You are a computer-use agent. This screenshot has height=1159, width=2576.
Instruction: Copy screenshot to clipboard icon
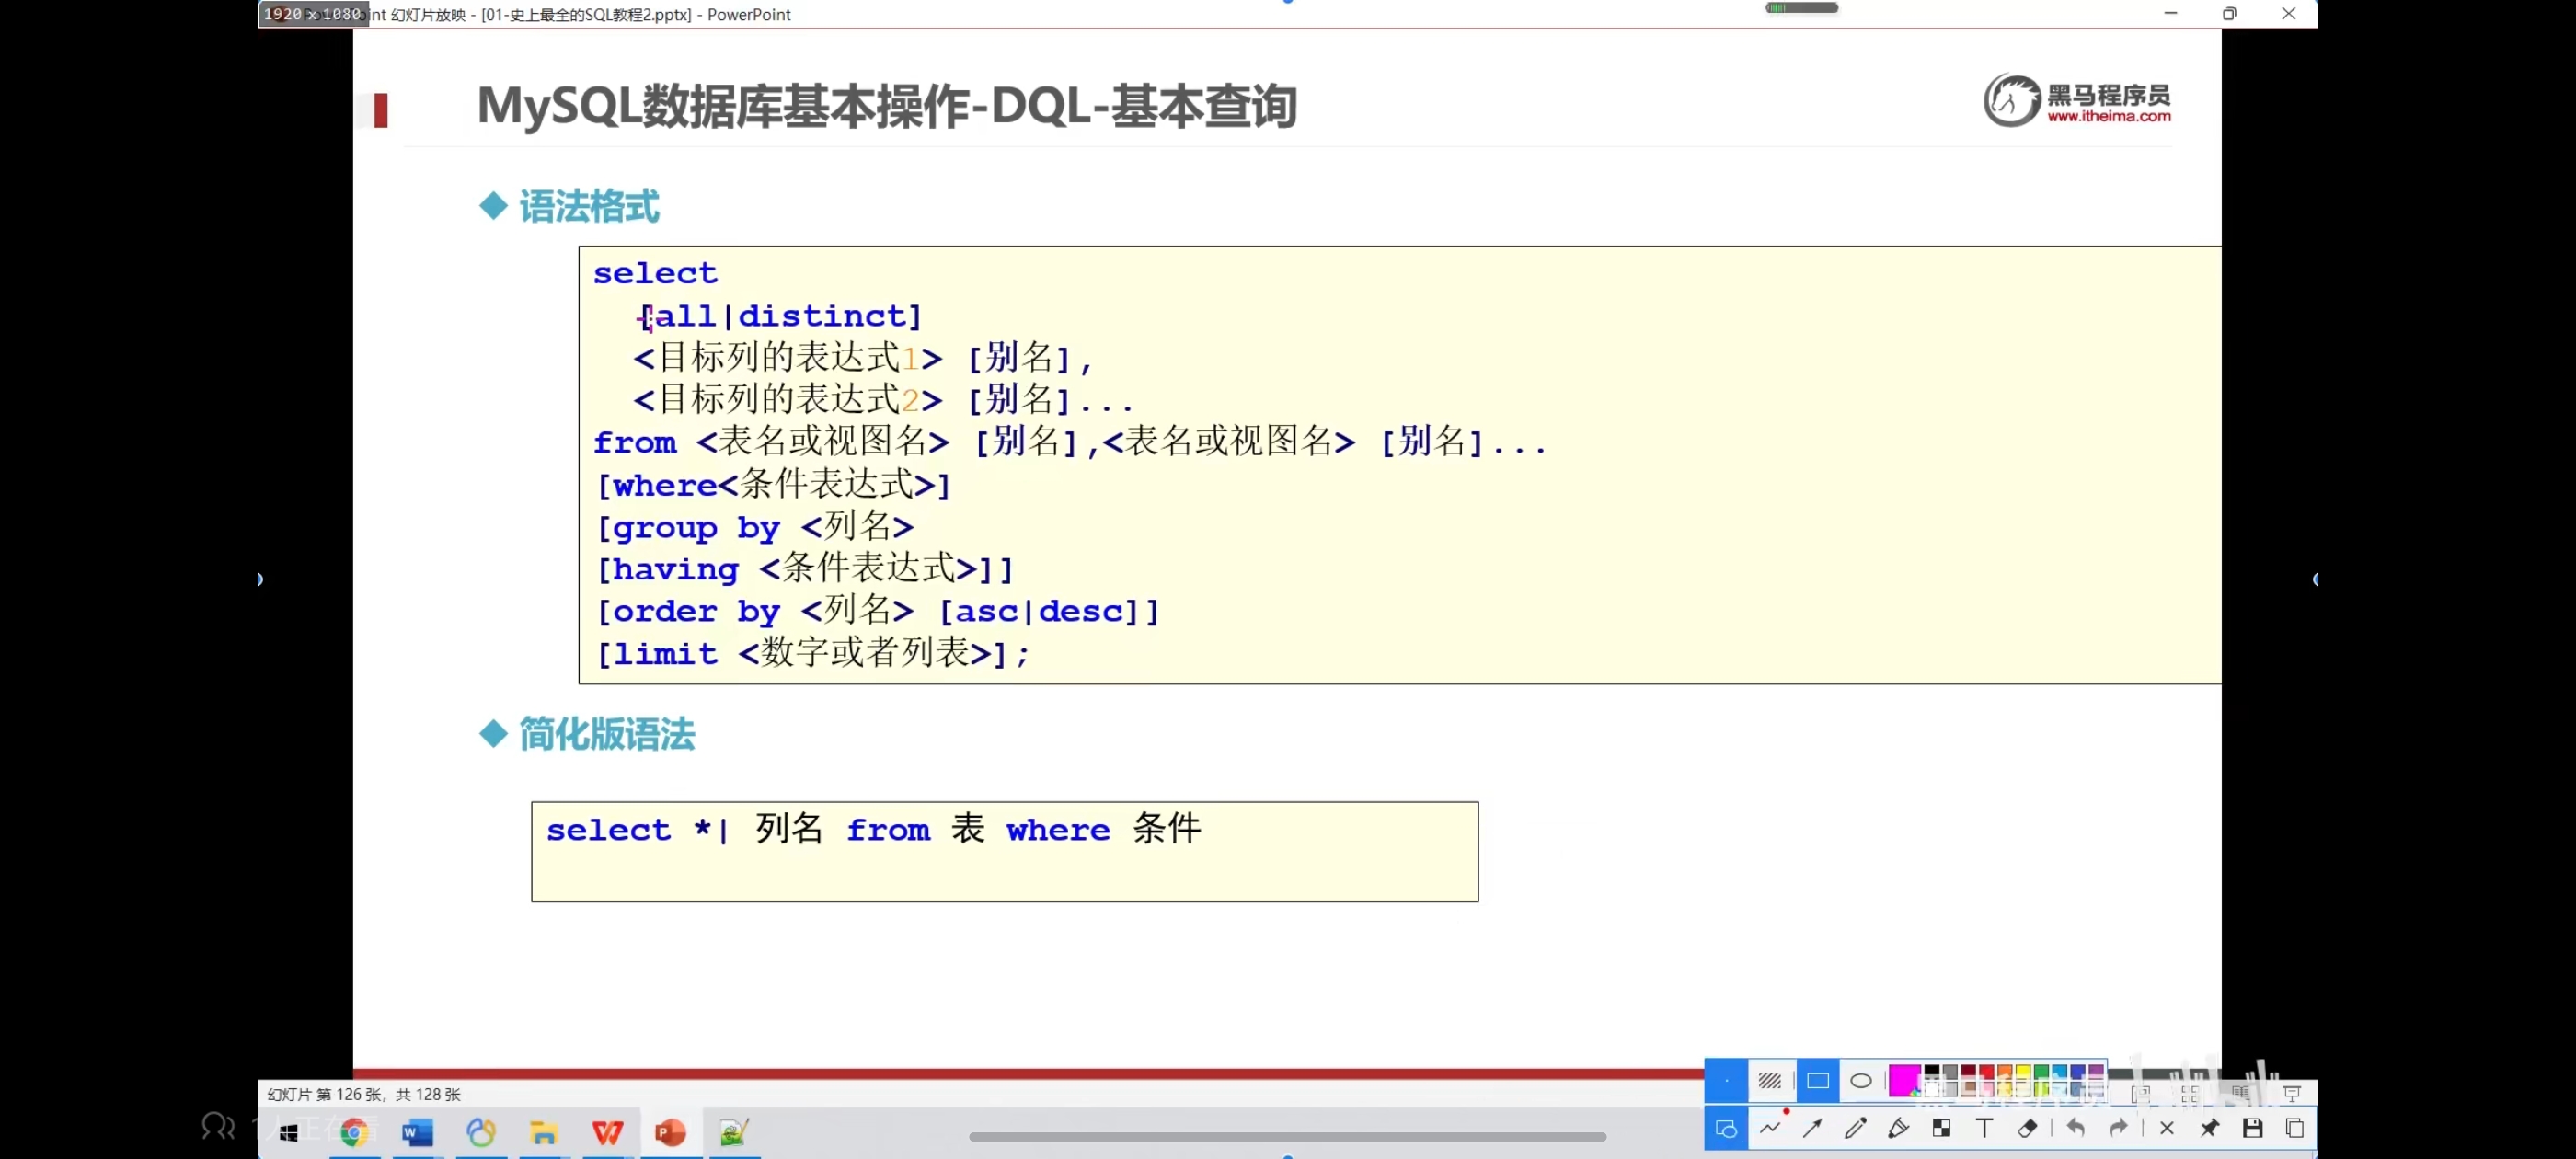click(2295, 1128)
